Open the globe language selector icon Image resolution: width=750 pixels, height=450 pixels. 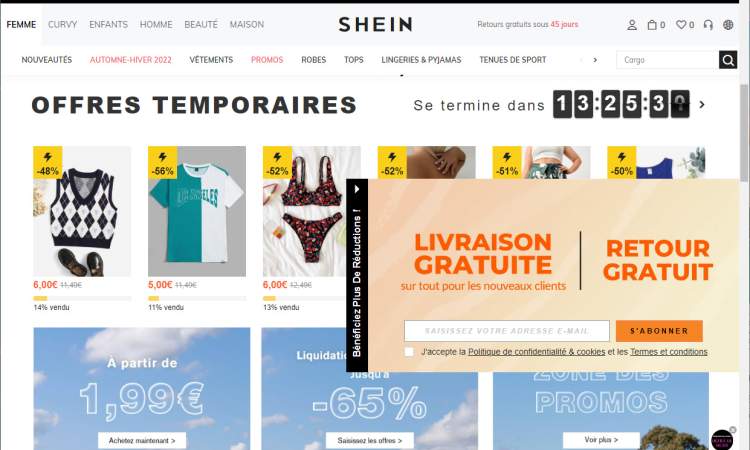728,25
